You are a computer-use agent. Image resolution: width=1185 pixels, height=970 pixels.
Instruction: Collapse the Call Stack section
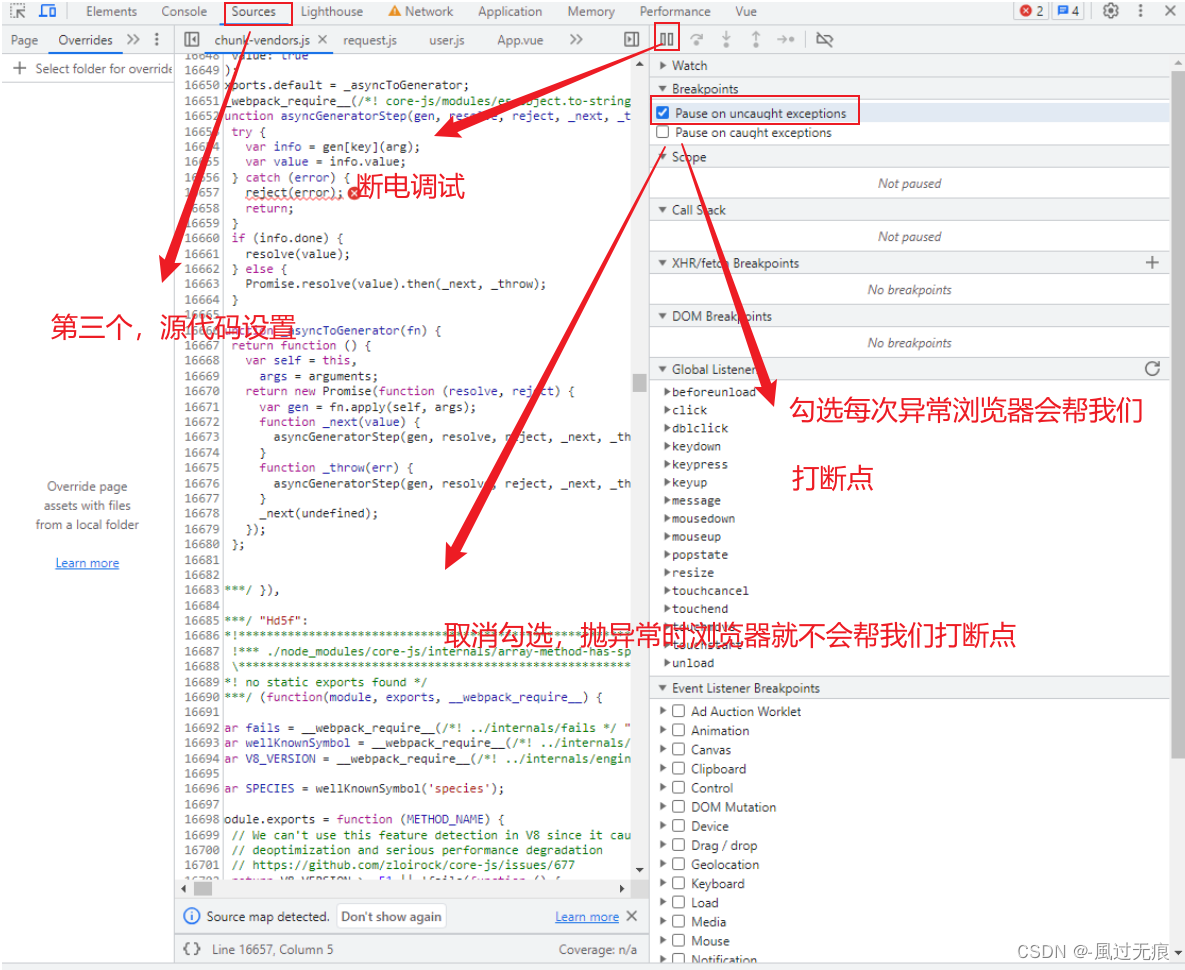pyautogui.click(x=663, y=210)
